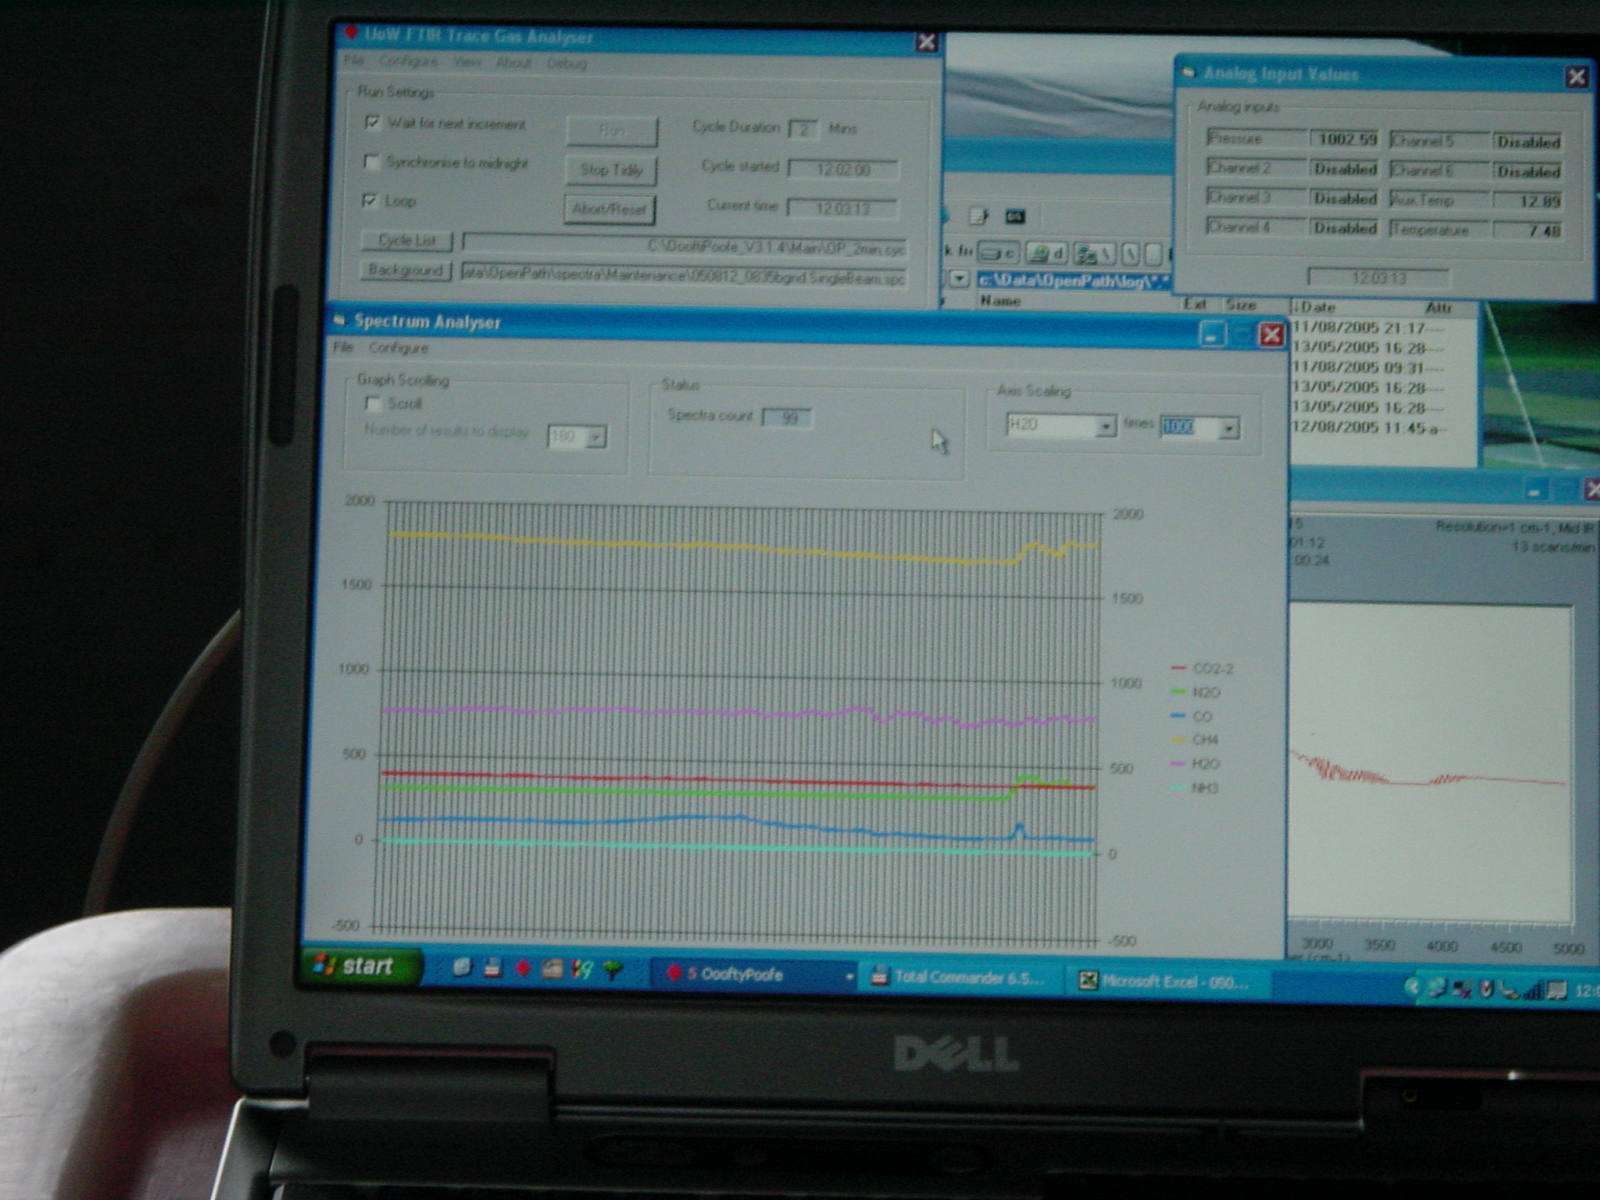The image size is (1600, 1200).
Task: Click the Background button
Action: tap(405, 270)
